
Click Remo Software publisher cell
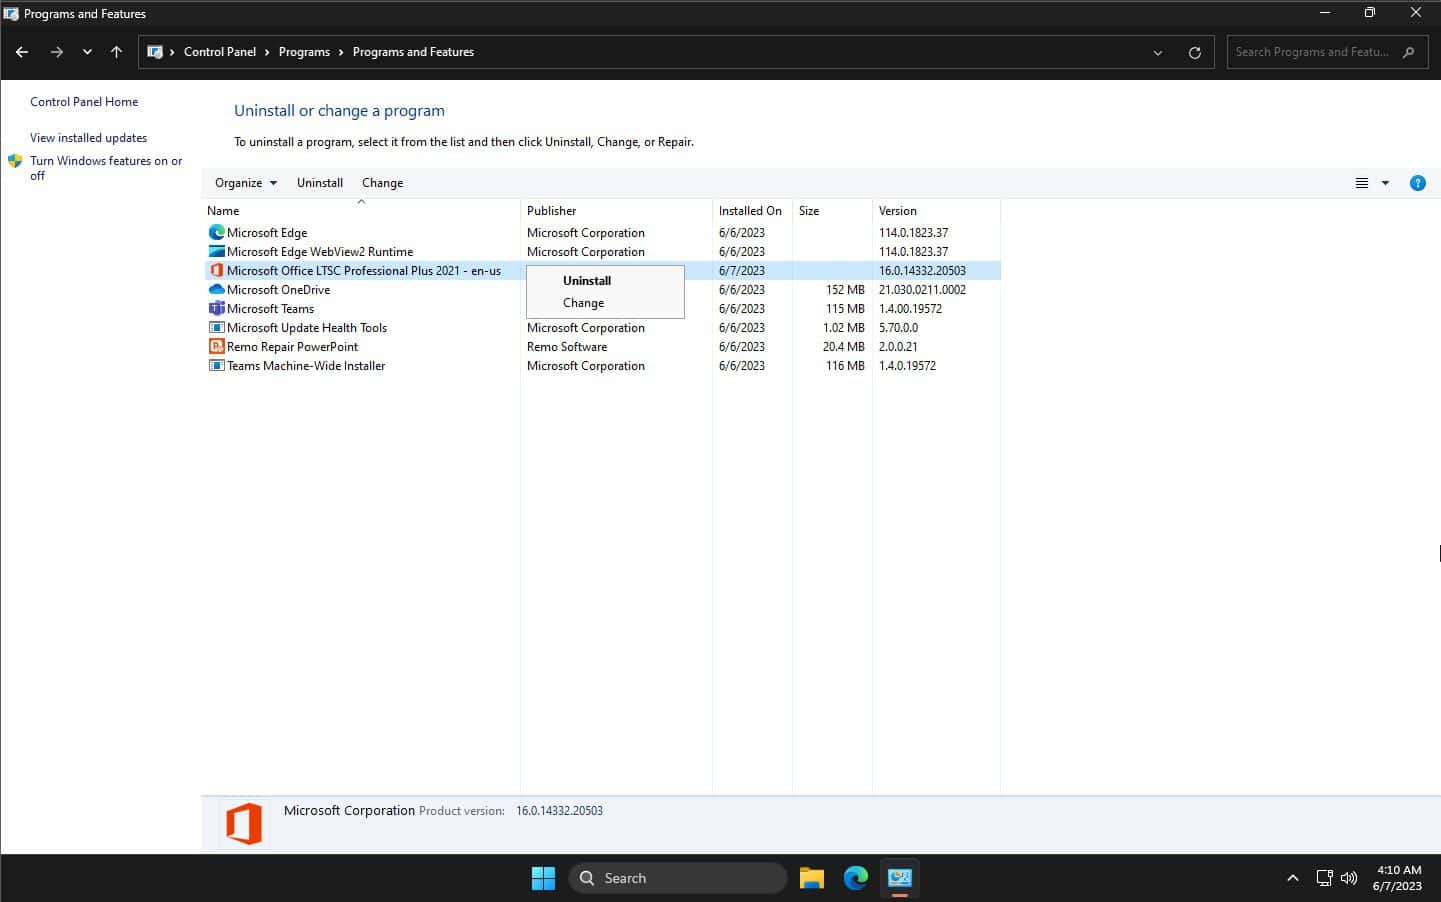(x=567, y=347)
